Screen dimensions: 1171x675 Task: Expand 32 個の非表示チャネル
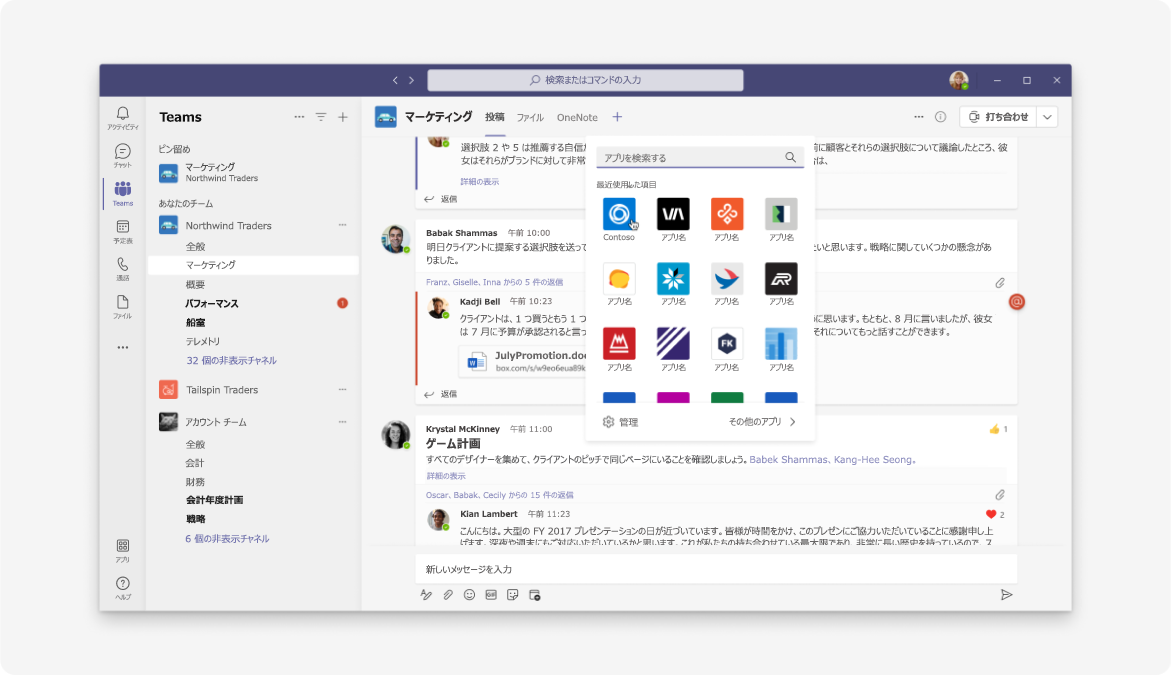point(232,360)
